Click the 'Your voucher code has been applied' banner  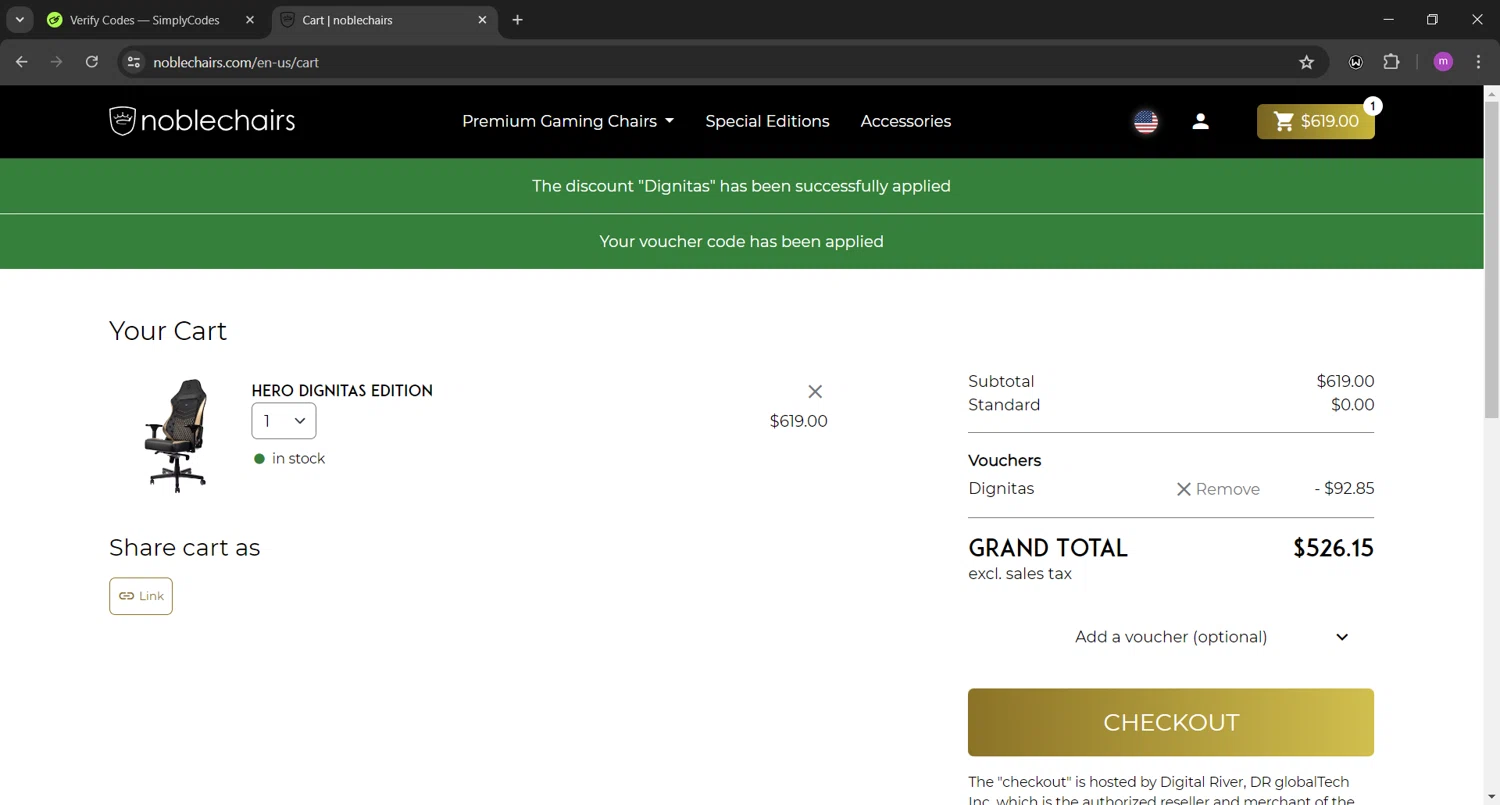pos(741,241)
